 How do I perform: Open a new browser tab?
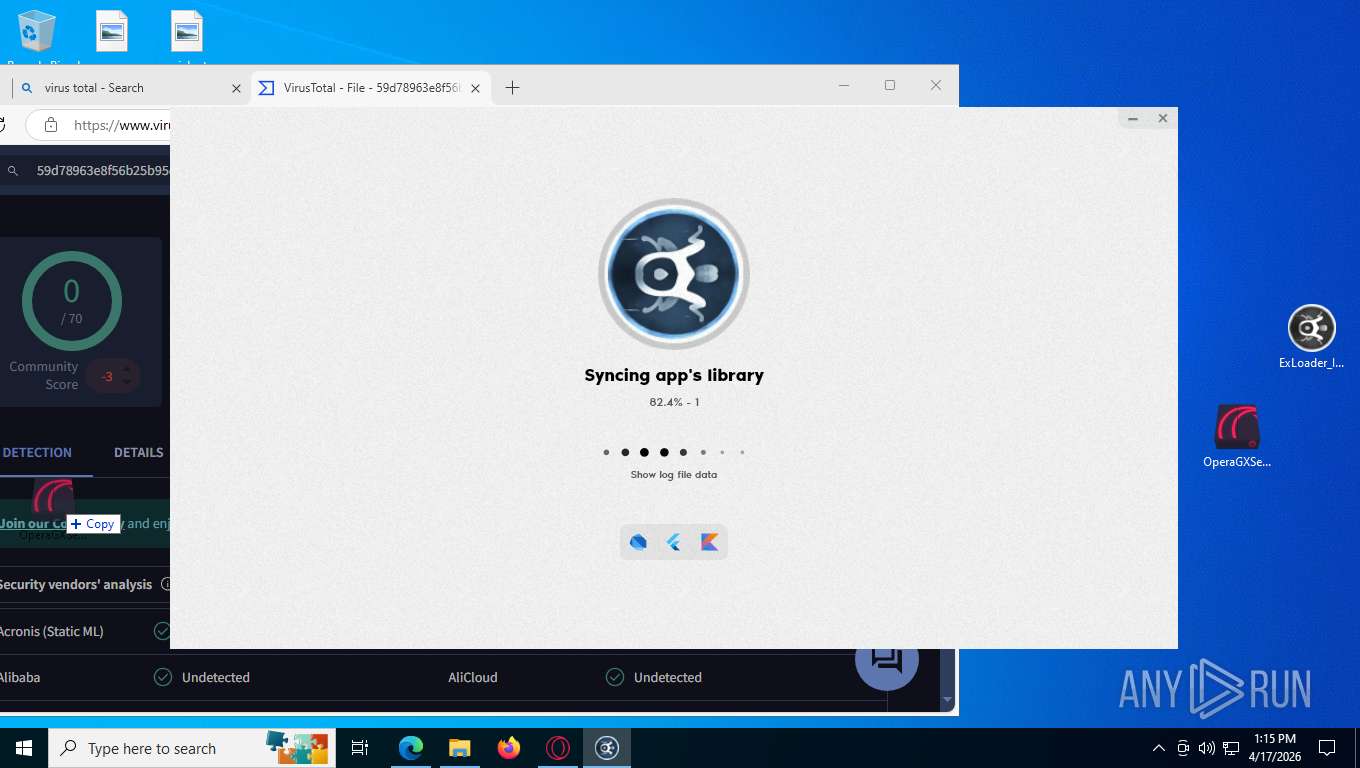tap(512, 88)
